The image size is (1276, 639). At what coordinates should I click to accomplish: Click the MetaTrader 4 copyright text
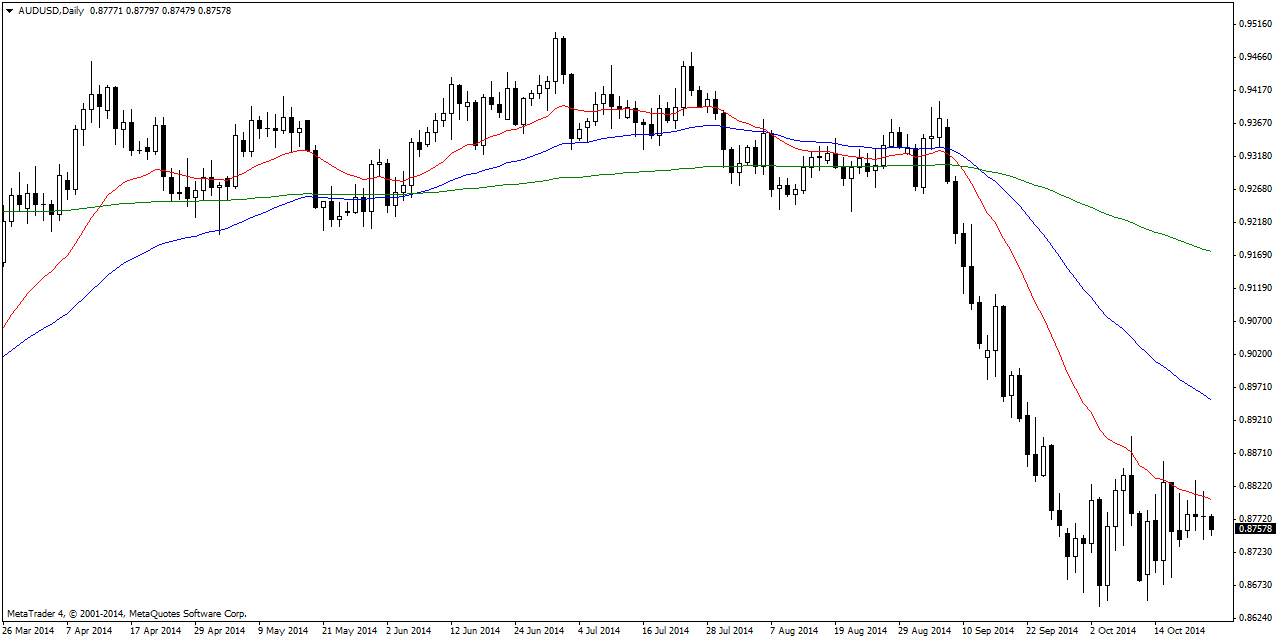click(126, 613)
